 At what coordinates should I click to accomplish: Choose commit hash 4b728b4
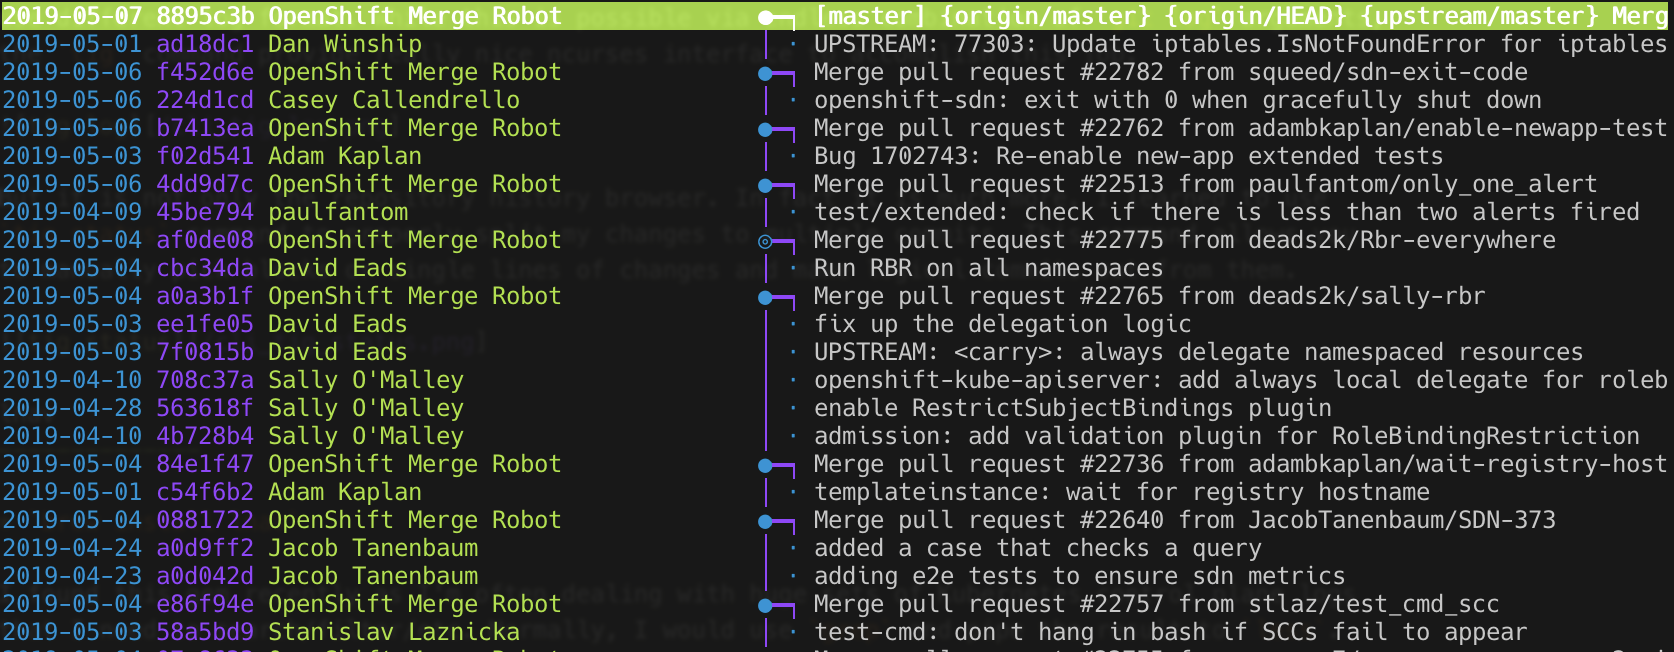(205, 436)
